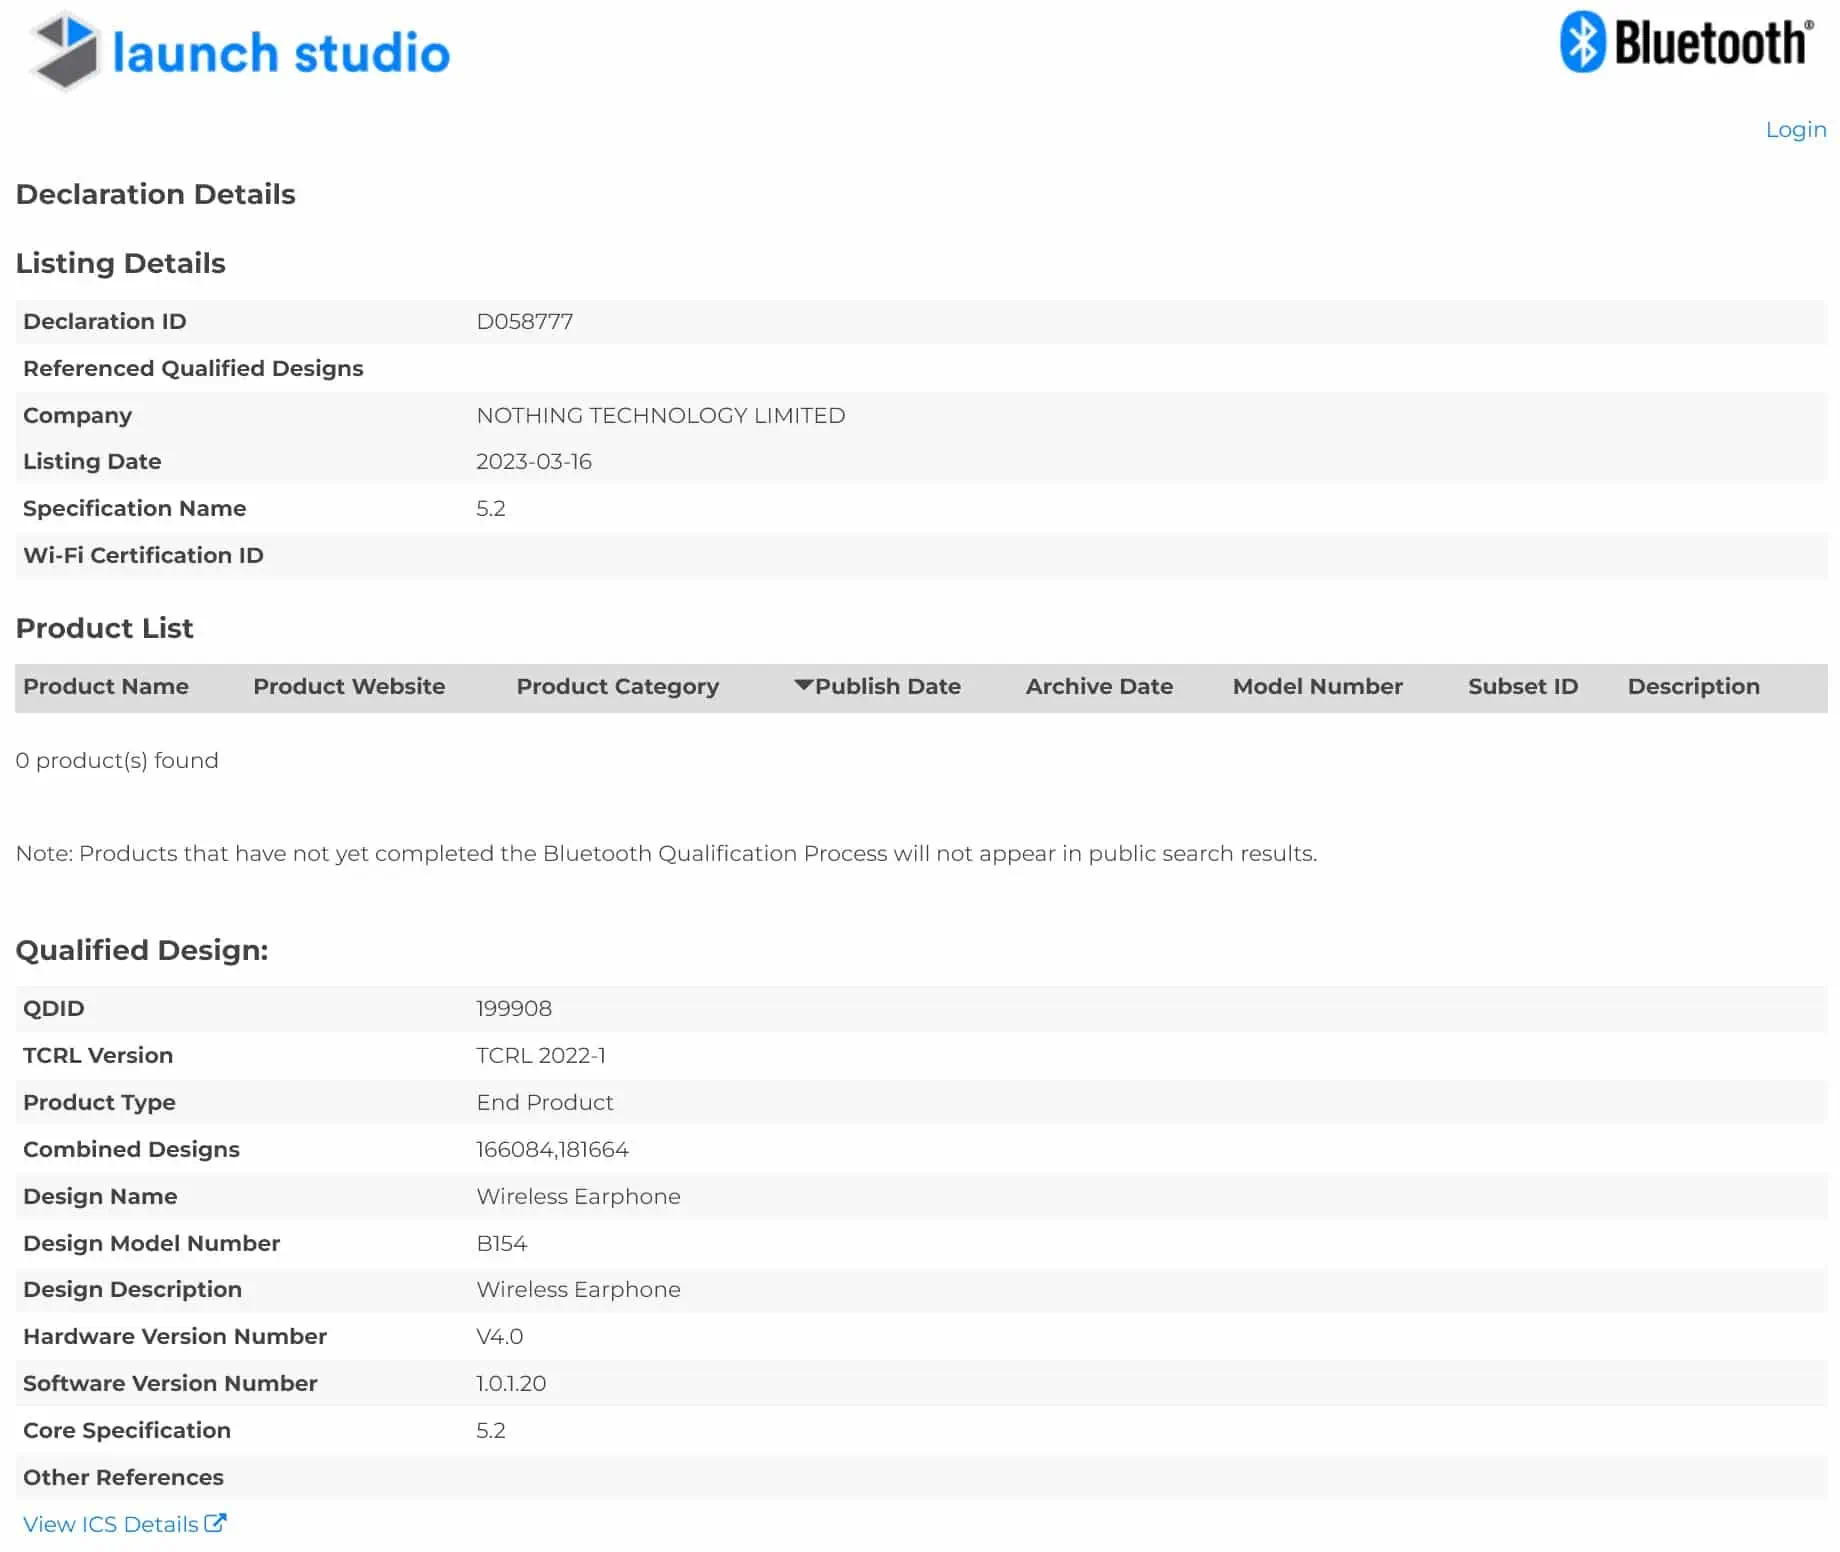Click the Other References label

(123, 1477)
